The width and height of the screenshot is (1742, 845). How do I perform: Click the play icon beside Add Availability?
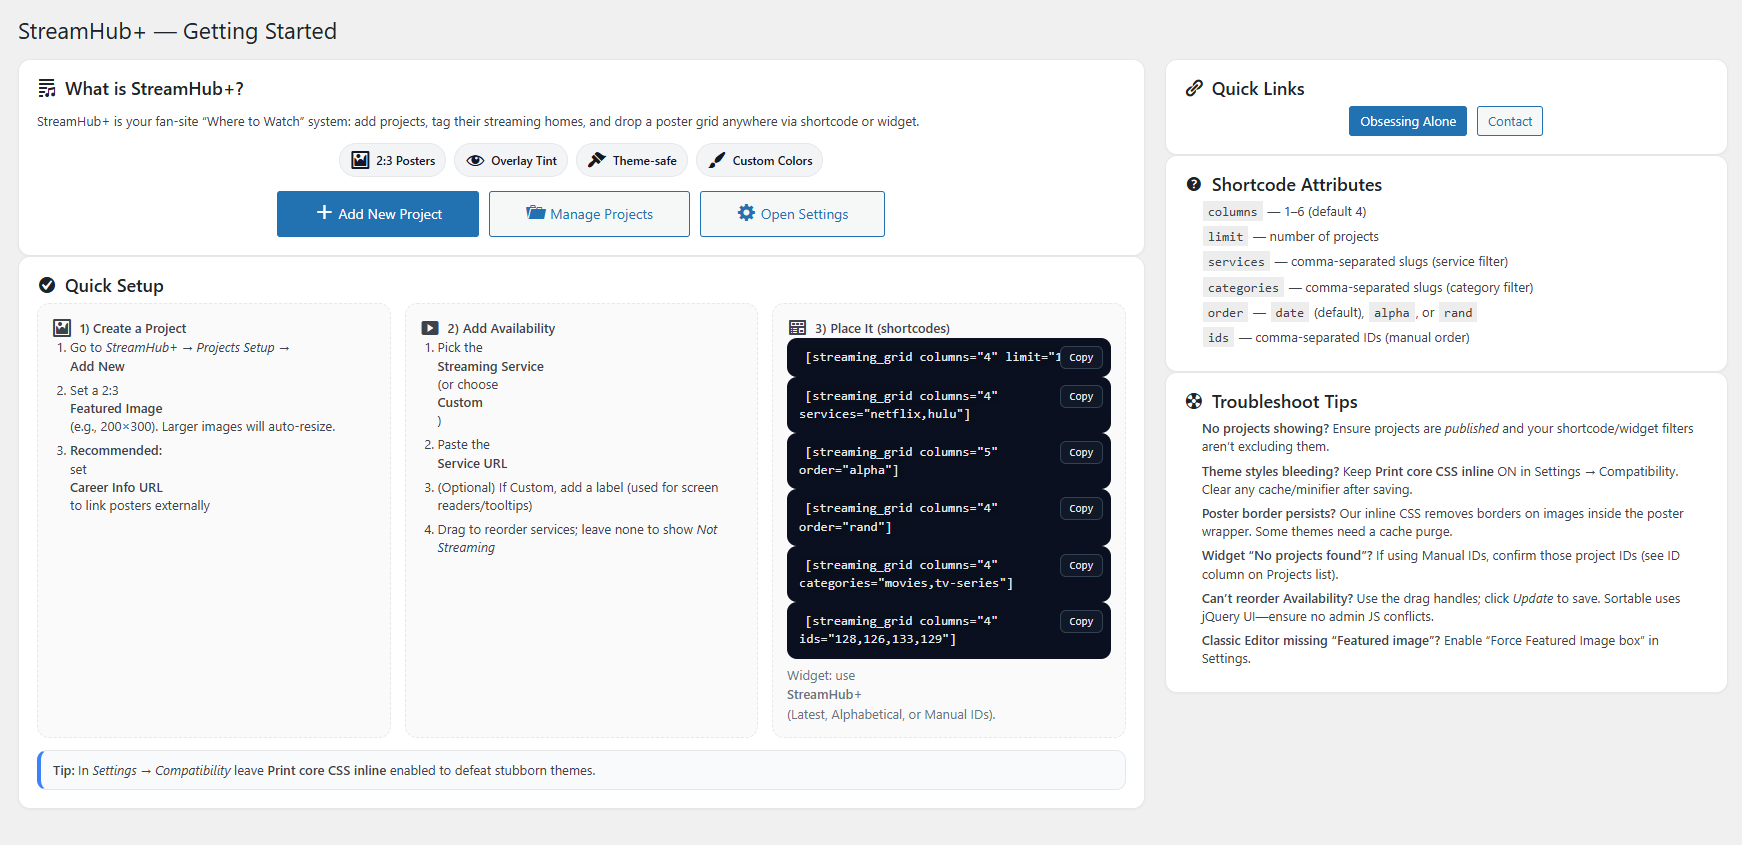tap(430, 328)
